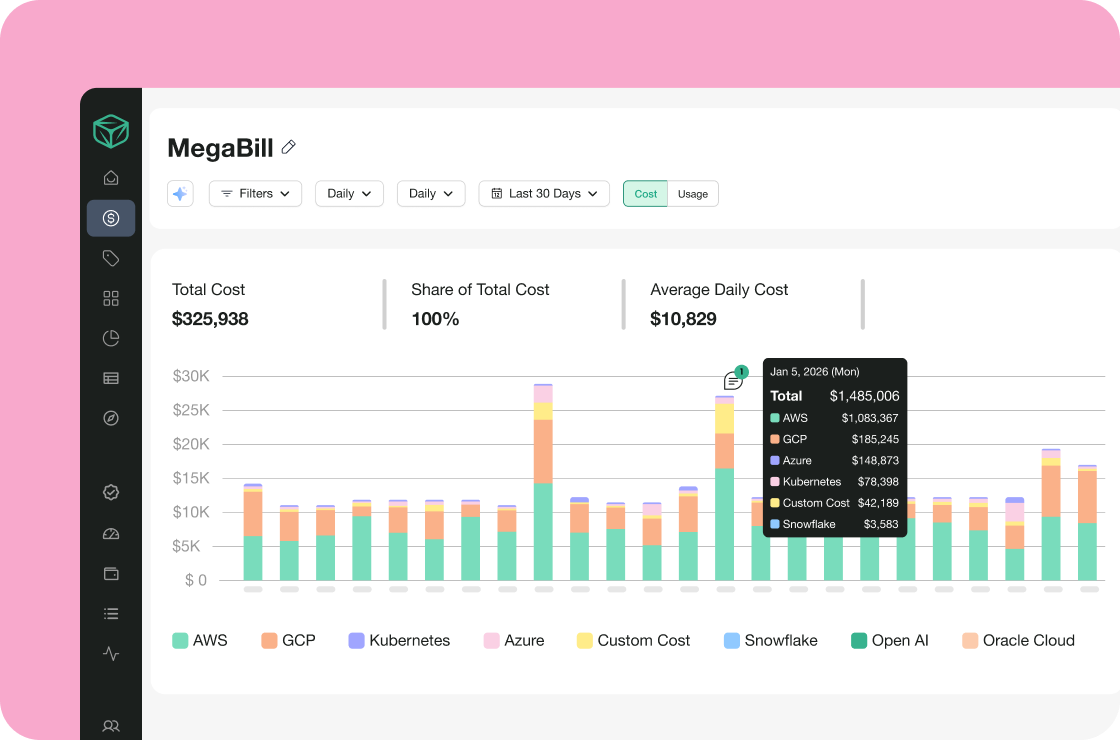The image size is (1120, 740).
Task: Click the Snowflake legend label
Action: pos(780,640)
